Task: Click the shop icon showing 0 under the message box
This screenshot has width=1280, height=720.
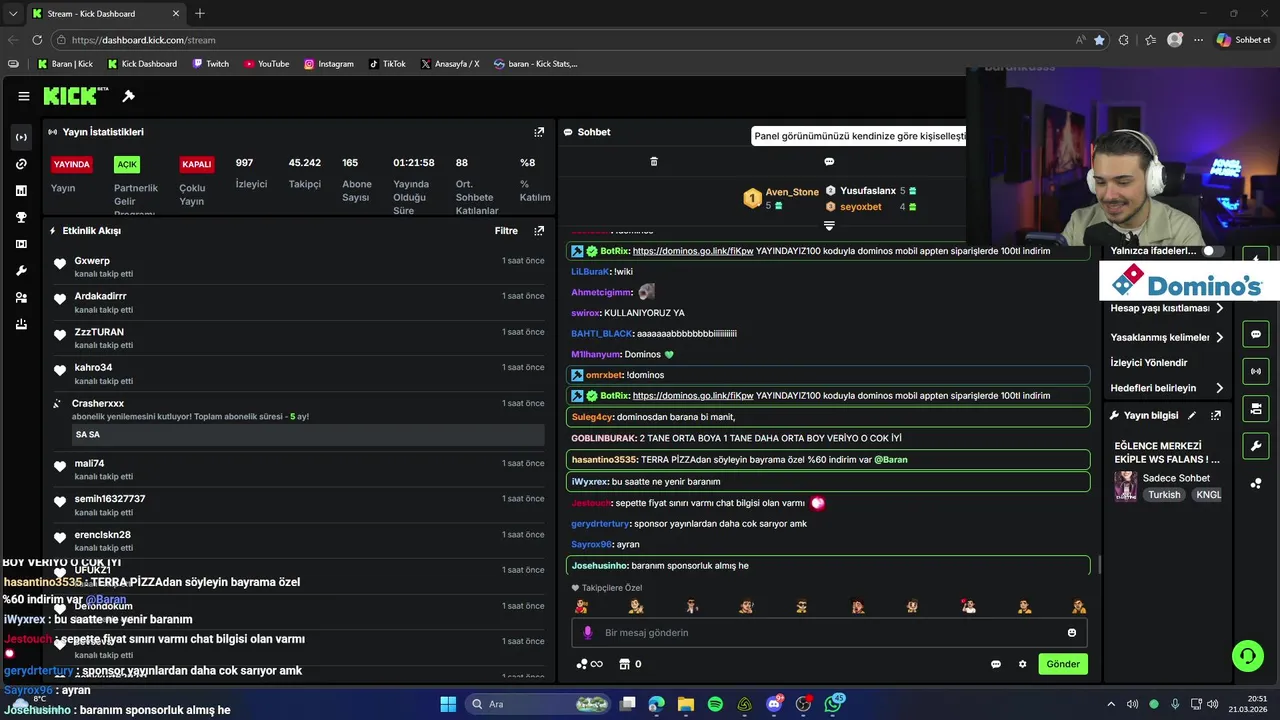Action: (629, 664)
